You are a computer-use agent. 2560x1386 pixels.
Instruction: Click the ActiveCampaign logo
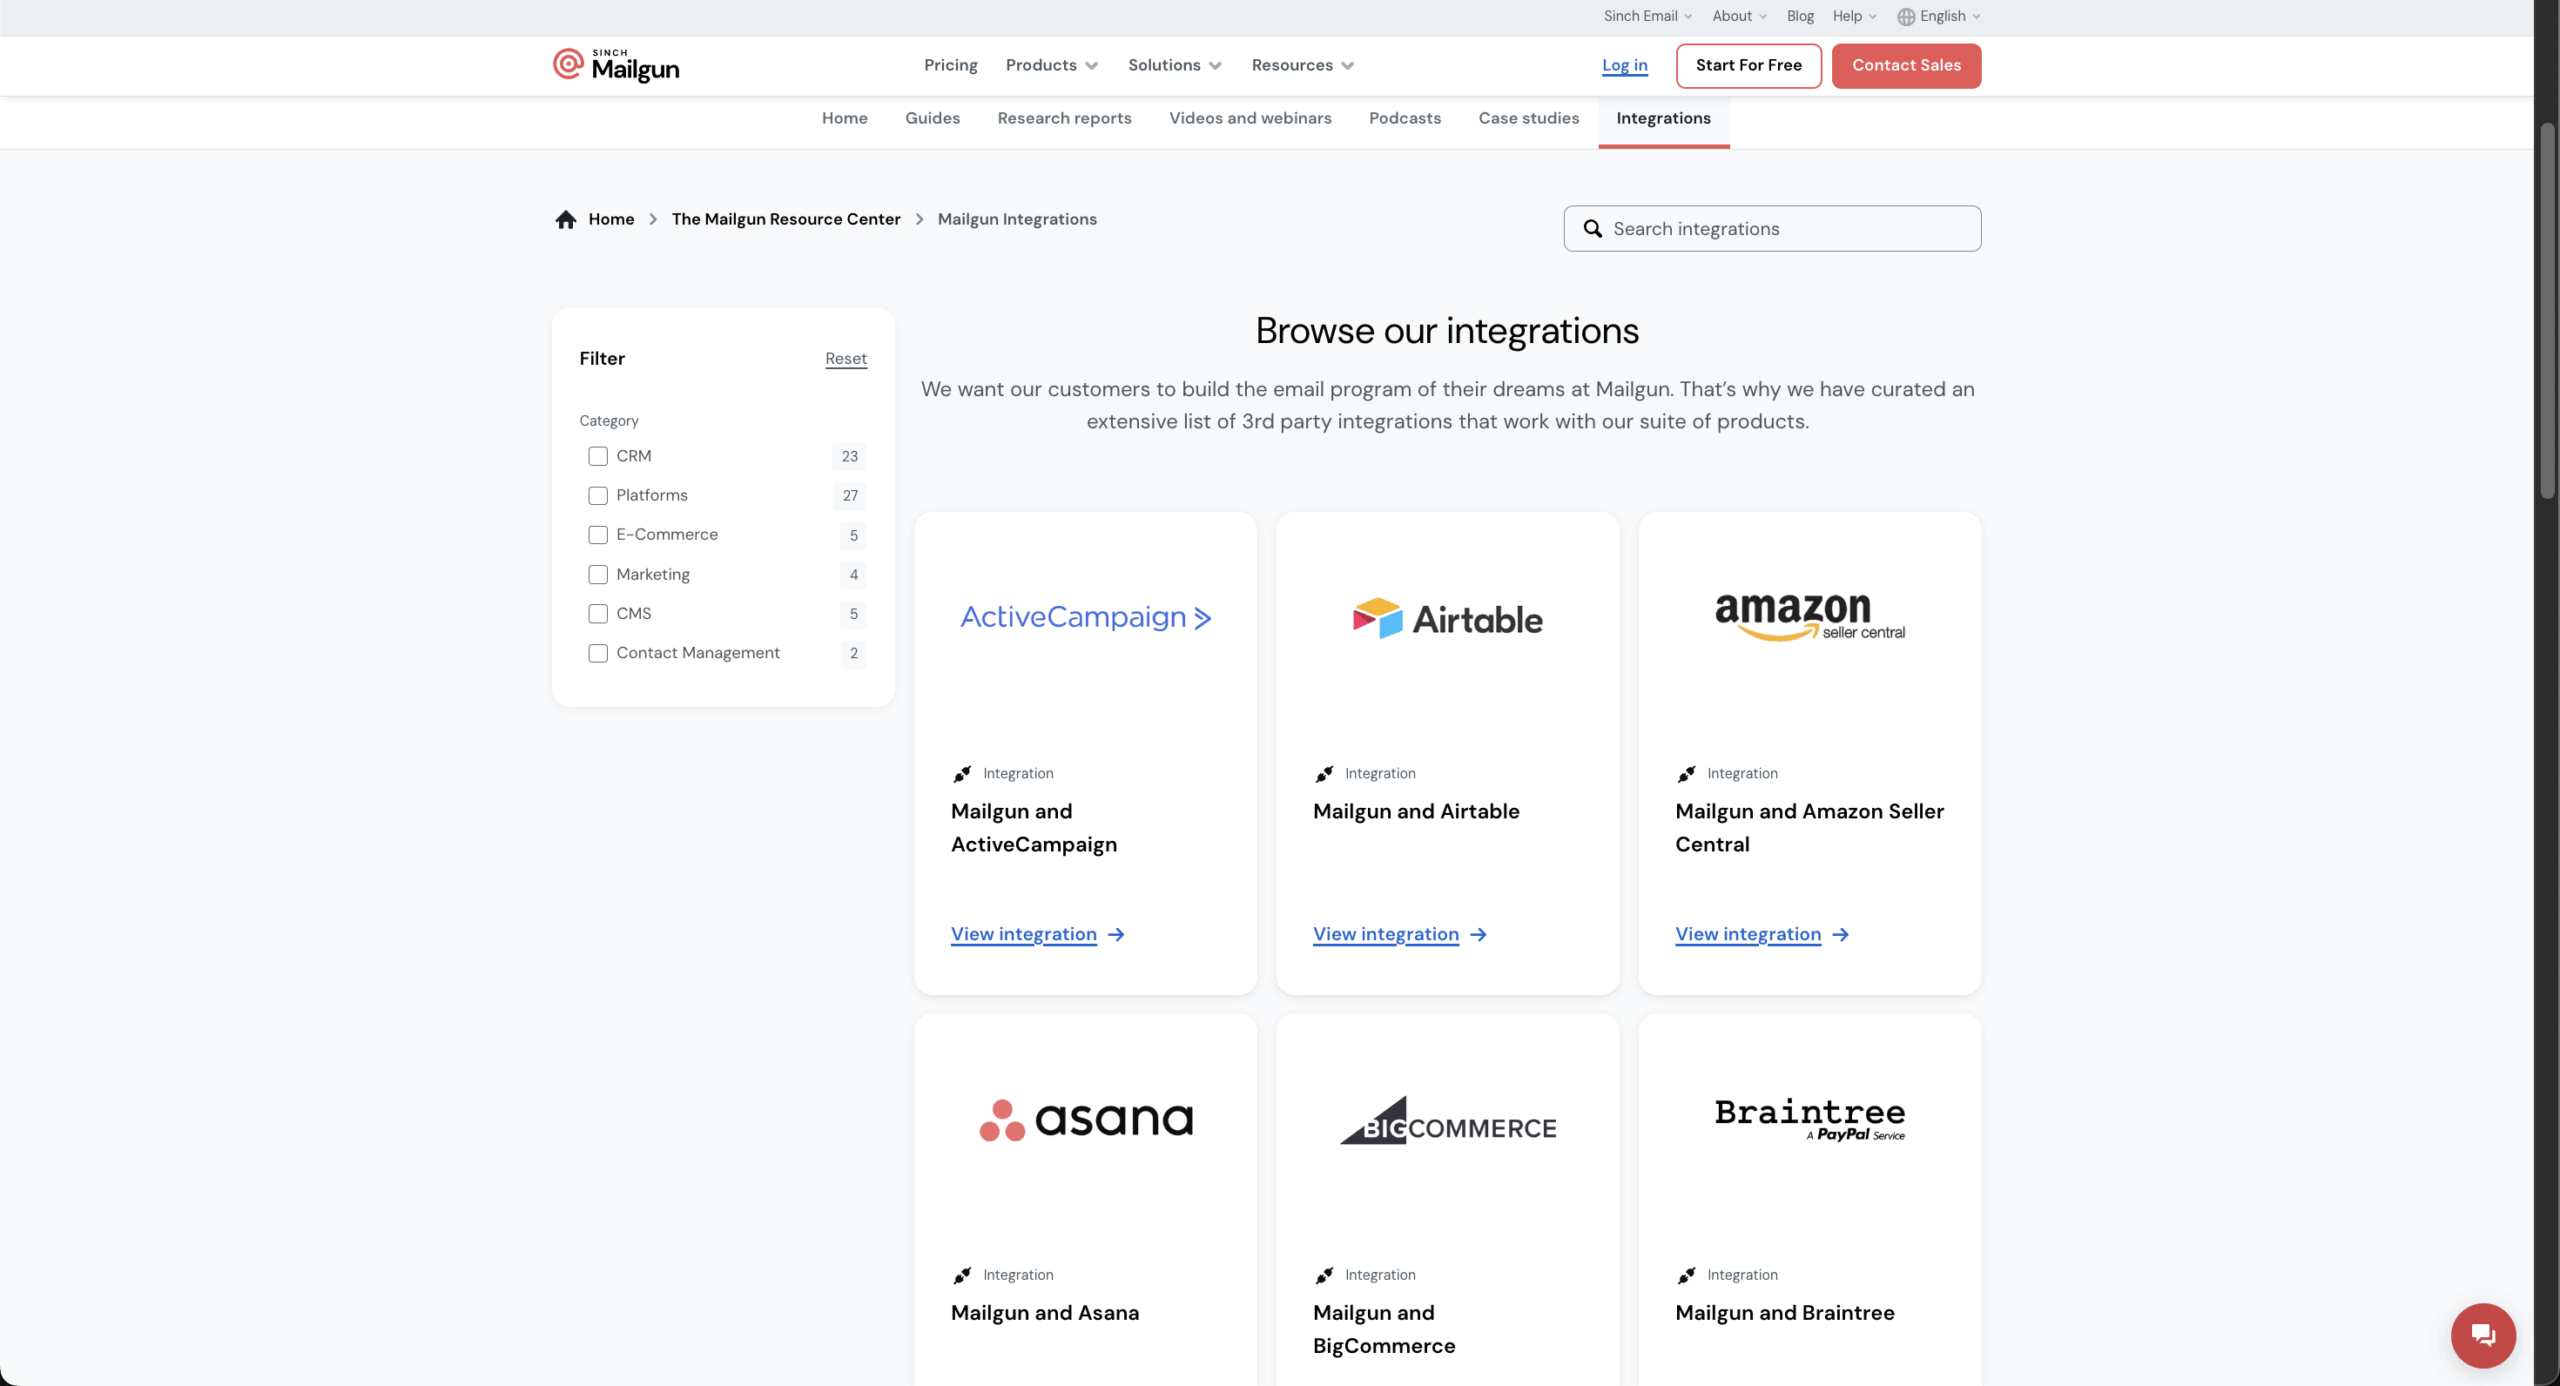(1085, 617)
